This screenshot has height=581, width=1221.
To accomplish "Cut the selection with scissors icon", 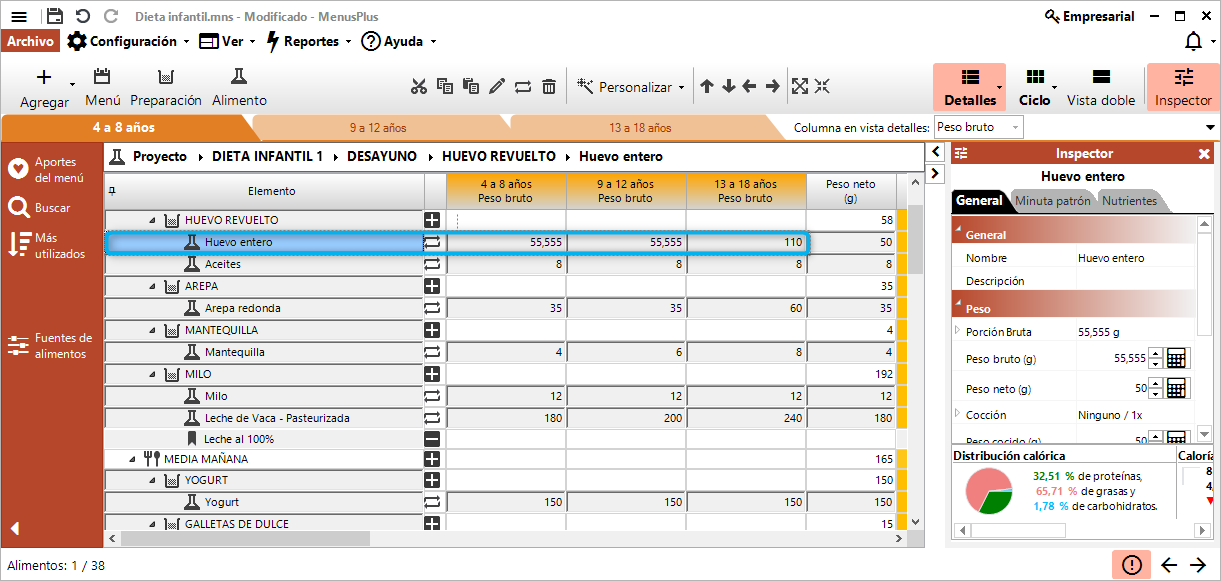I will tap(419, 86).
